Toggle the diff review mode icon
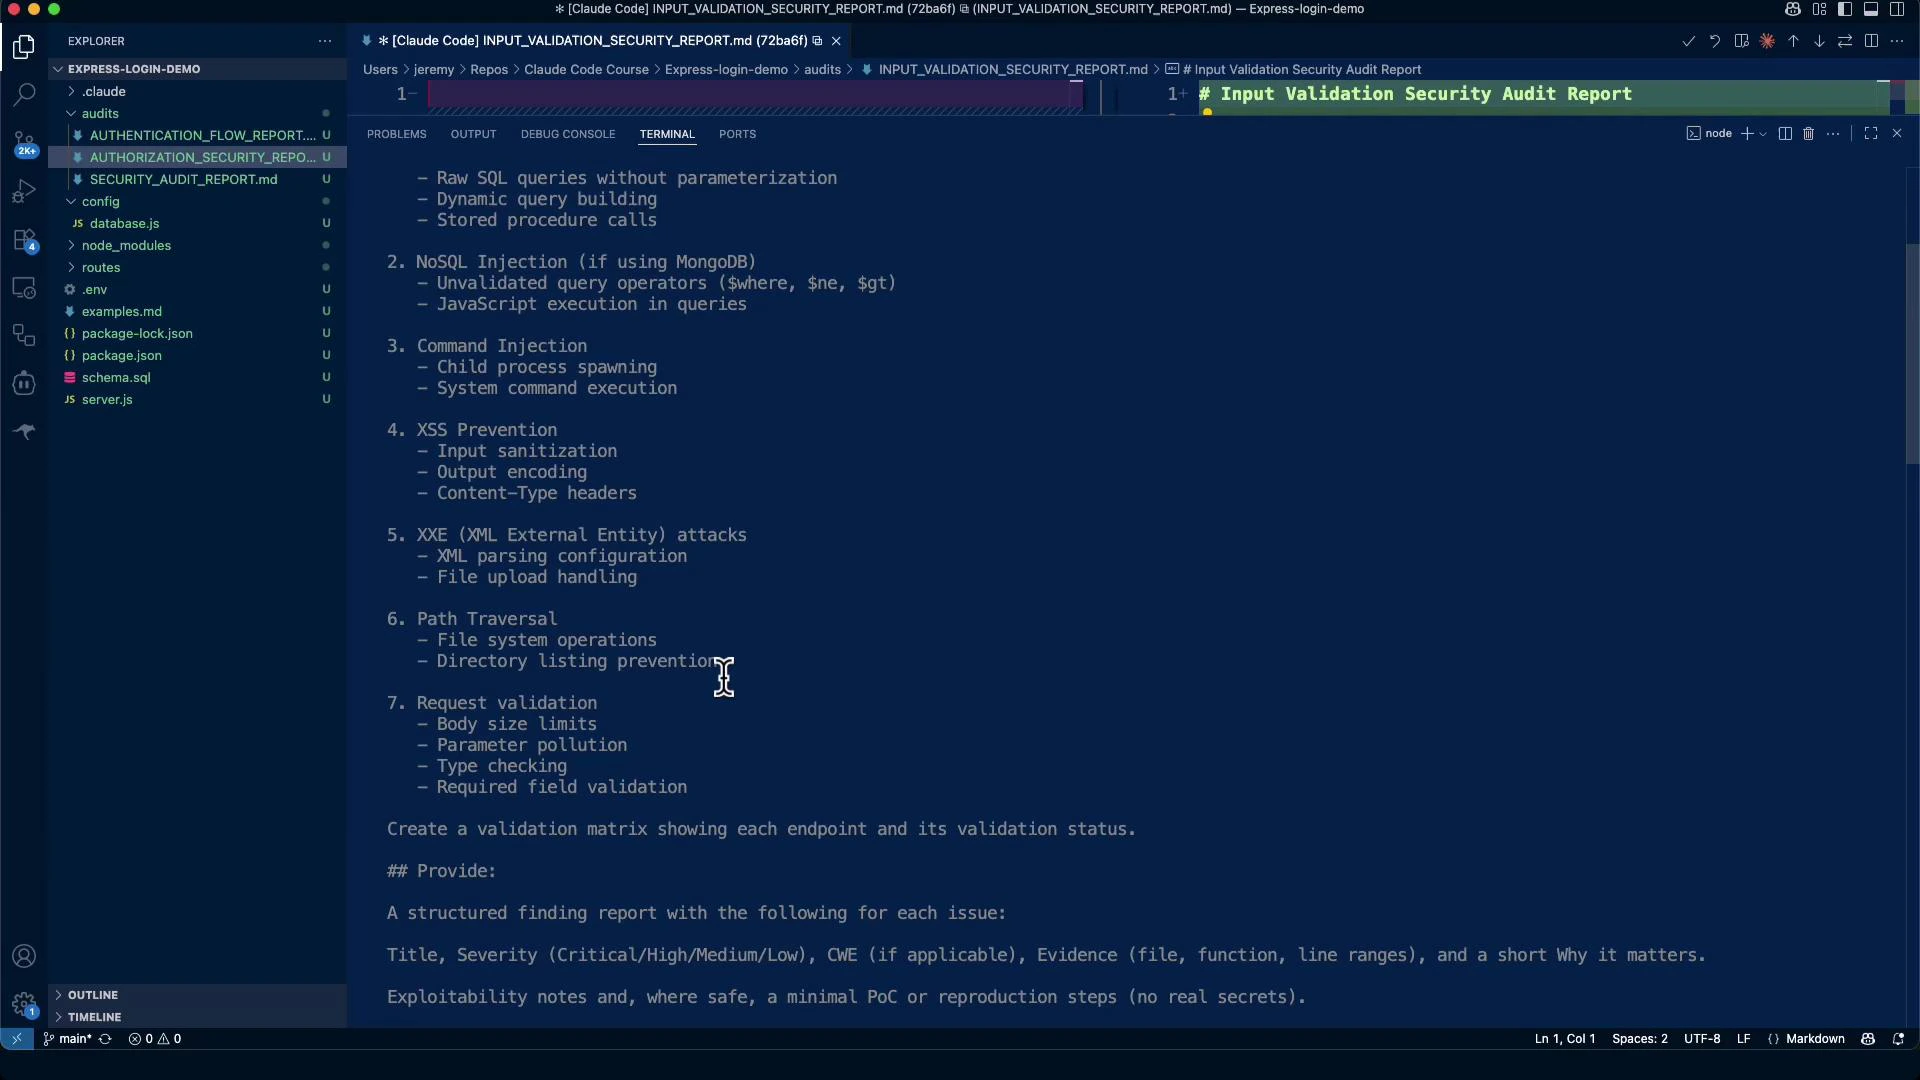The image size is (1920, 1080). [x=1741, y=41]
